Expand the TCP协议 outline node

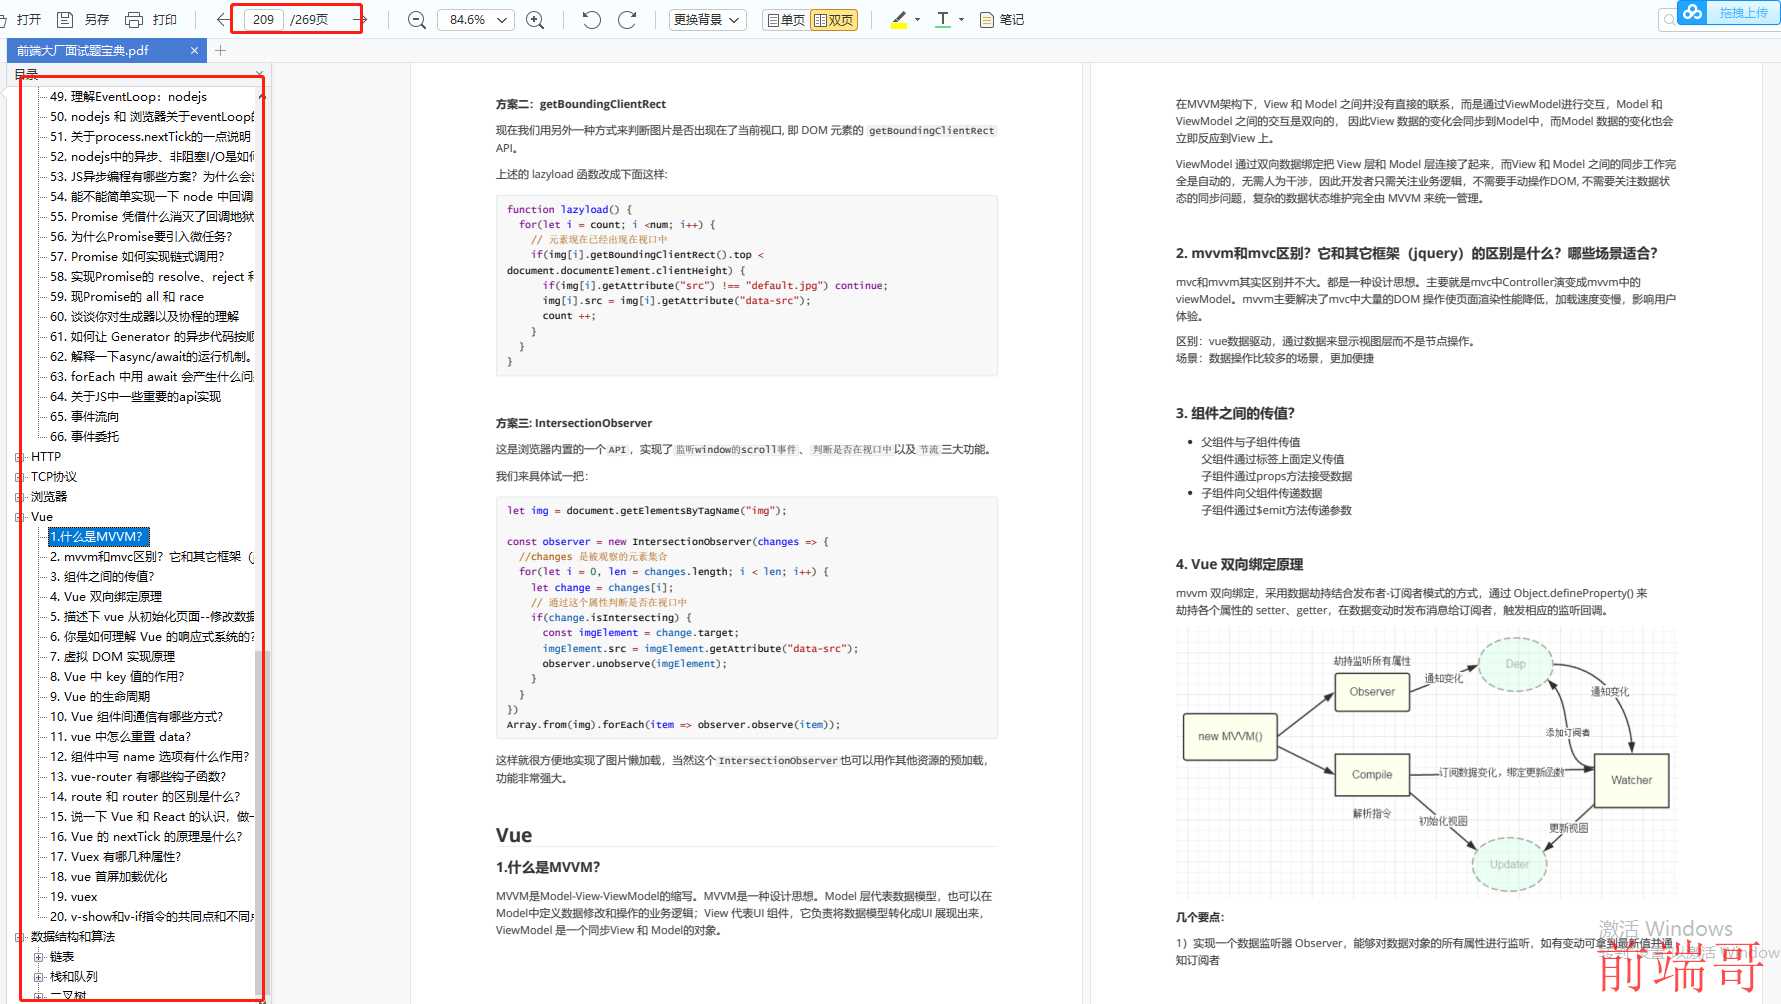click(20, 477)
